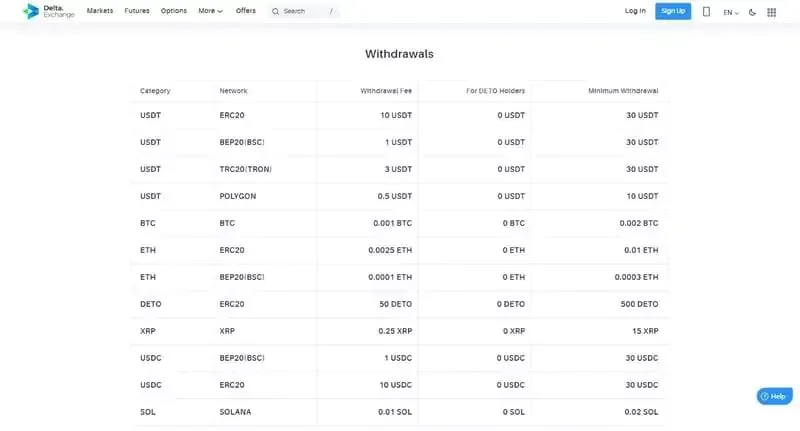Click the Withdrawal Fee column header
Image resolution: width=800 pixels, height=431 pixels.
pyautogui.click(x=386, y=91)
